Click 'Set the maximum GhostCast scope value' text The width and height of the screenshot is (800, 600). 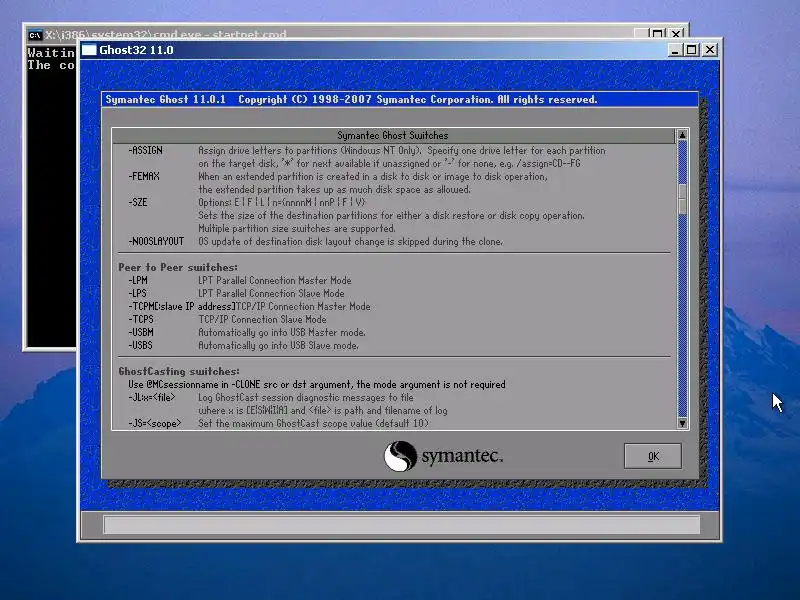(x=313, y=423)
